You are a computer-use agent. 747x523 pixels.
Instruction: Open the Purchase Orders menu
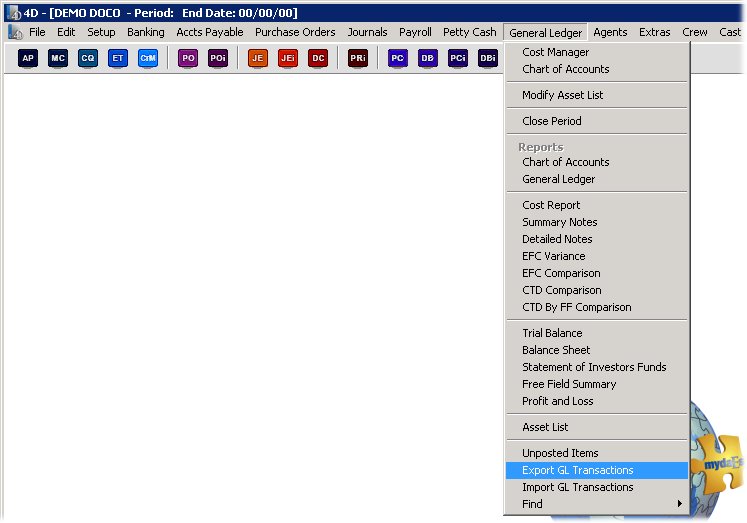[x=295, y=32]
